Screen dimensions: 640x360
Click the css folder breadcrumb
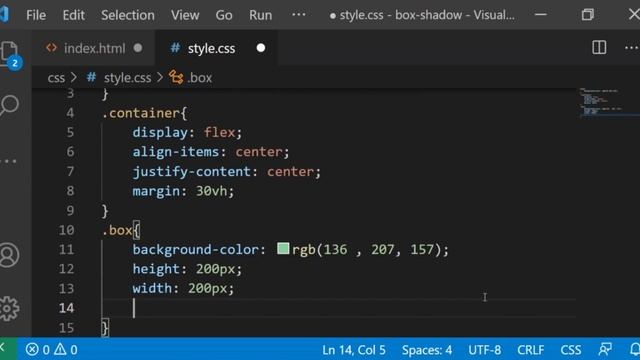coord(56,78)
